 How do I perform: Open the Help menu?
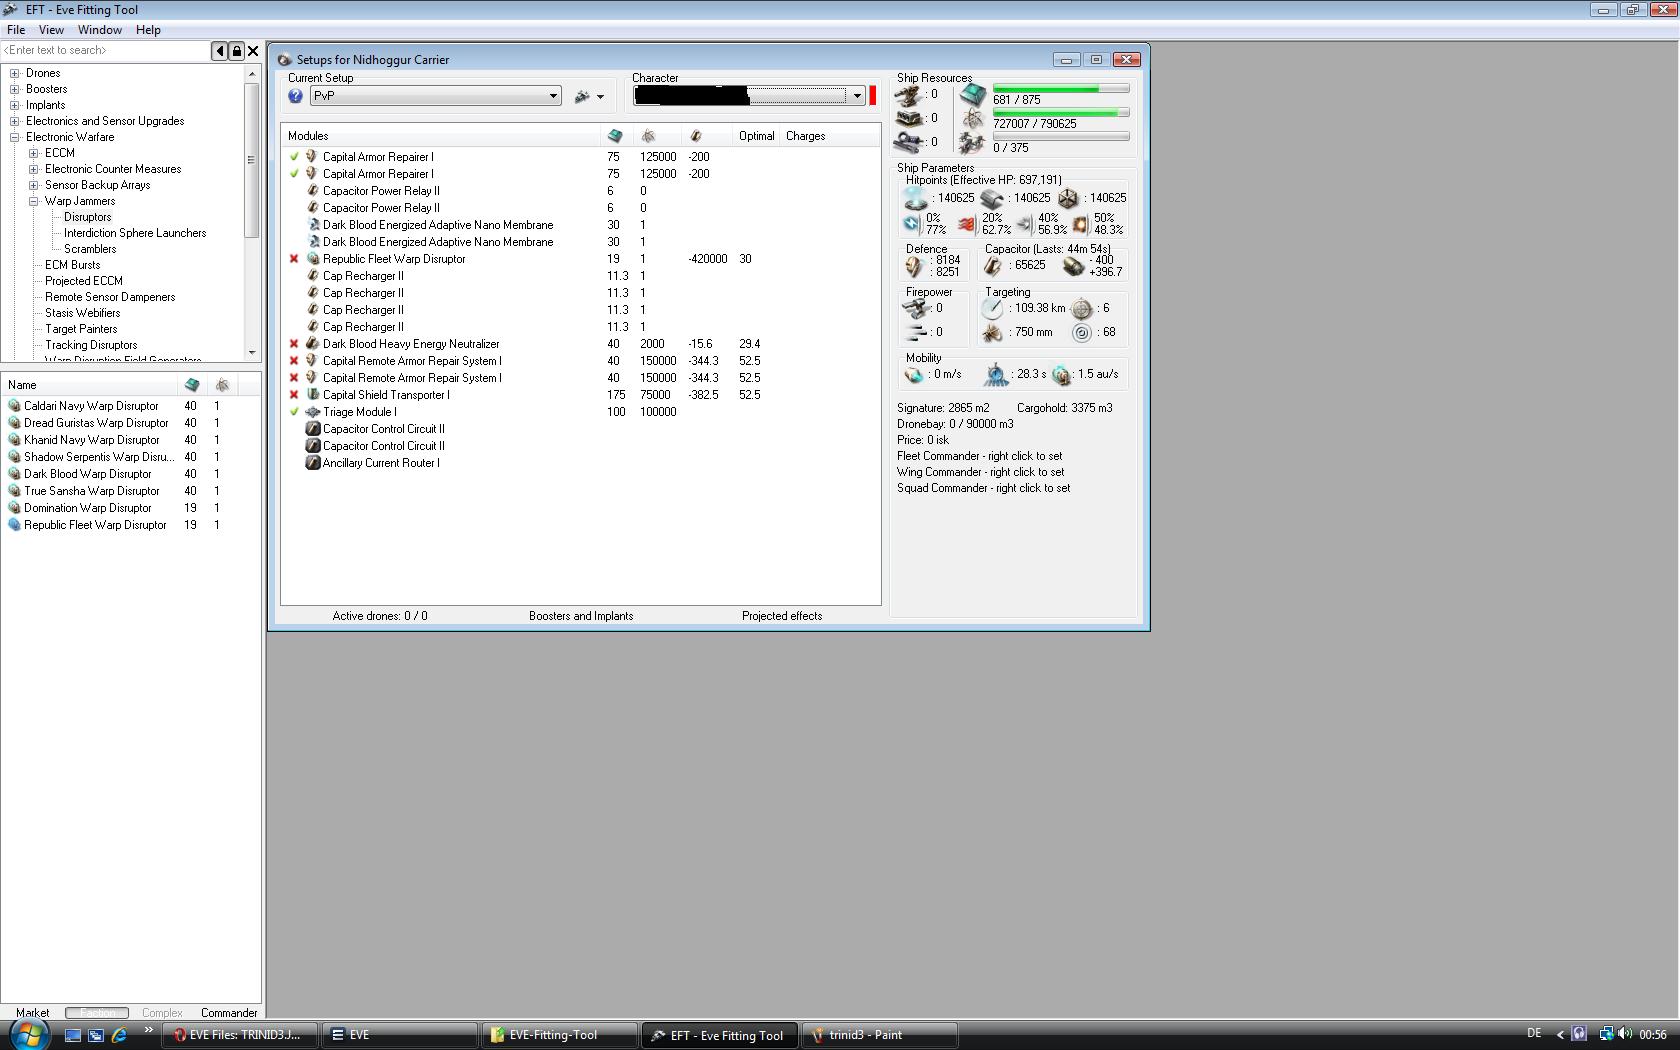pos(148,30)
